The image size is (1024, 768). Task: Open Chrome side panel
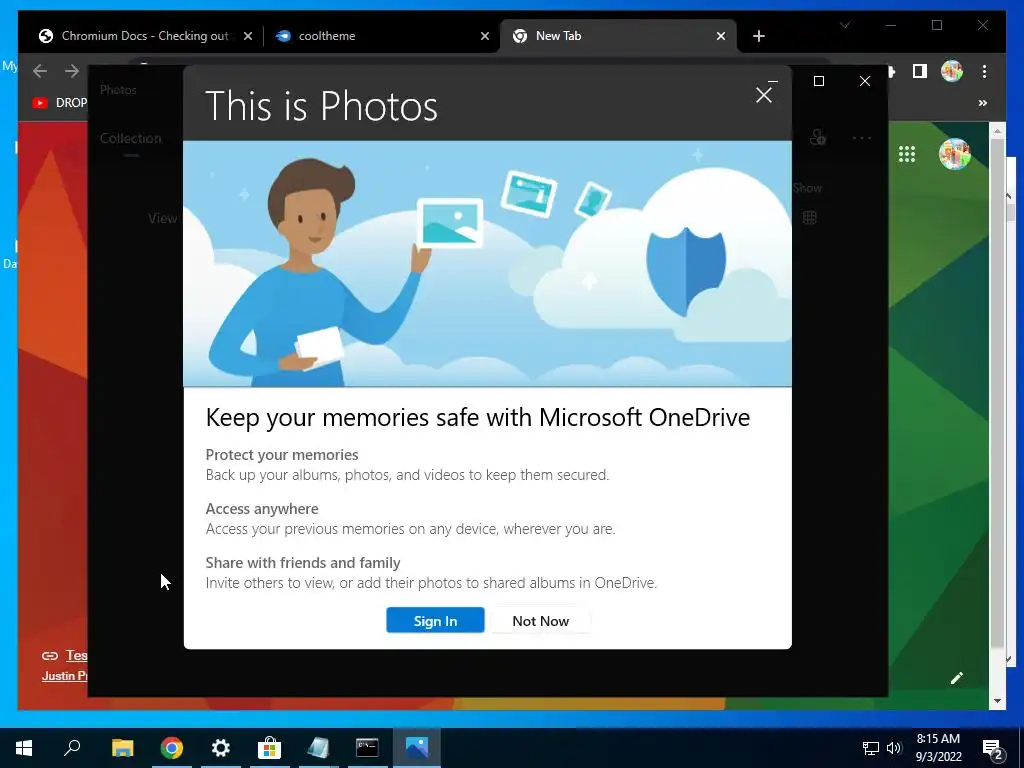pyautogui.click(x=920, y=71)
